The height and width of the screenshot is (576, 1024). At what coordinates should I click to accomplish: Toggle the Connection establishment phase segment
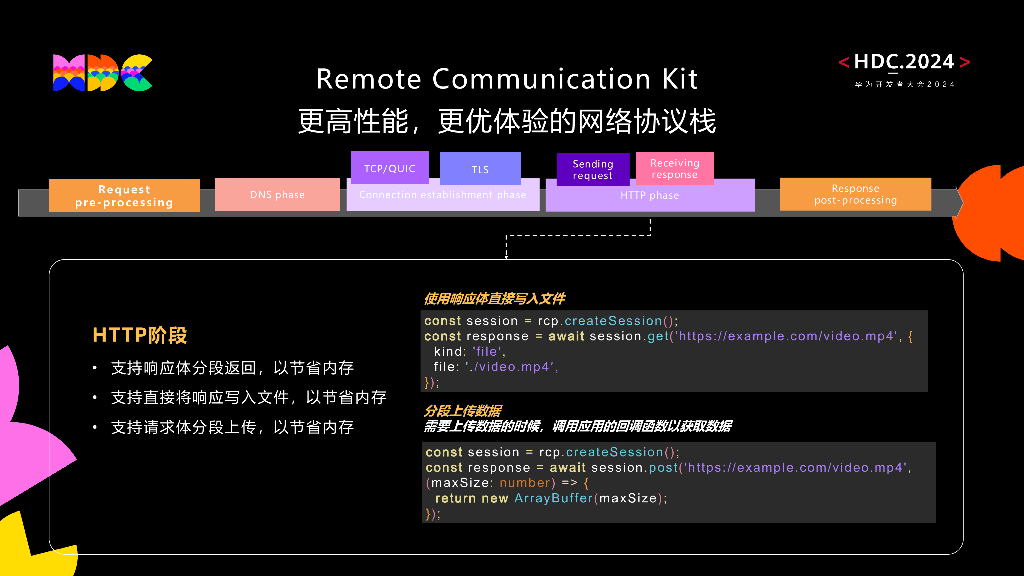pos(443,194)
